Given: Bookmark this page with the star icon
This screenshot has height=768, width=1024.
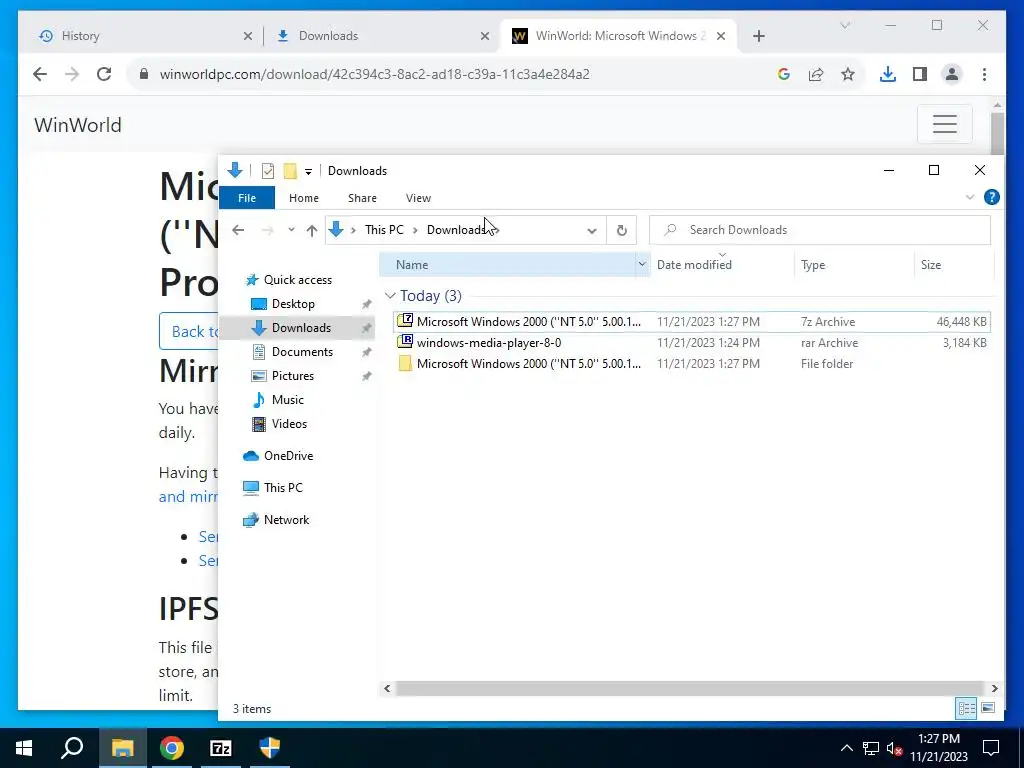Looking at the screenshot, I should [x=848, y=74].
